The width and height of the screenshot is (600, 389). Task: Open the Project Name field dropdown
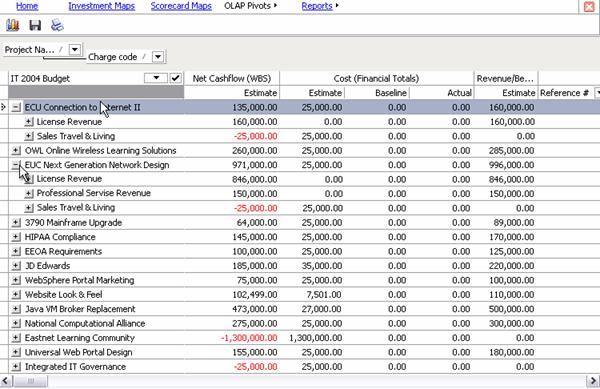coord(75,49)
